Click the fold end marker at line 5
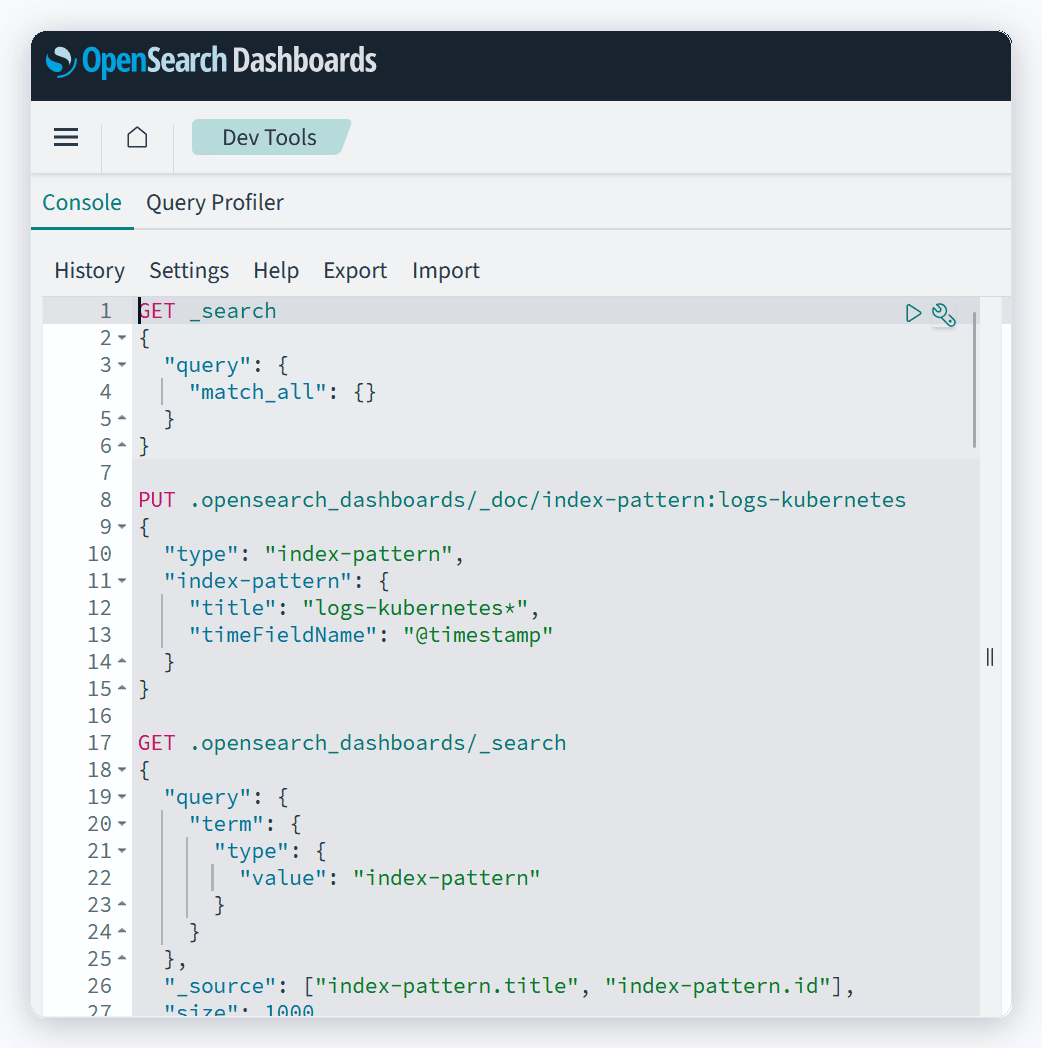The width and height of the screenshot is (1042, 1048). 122,418
